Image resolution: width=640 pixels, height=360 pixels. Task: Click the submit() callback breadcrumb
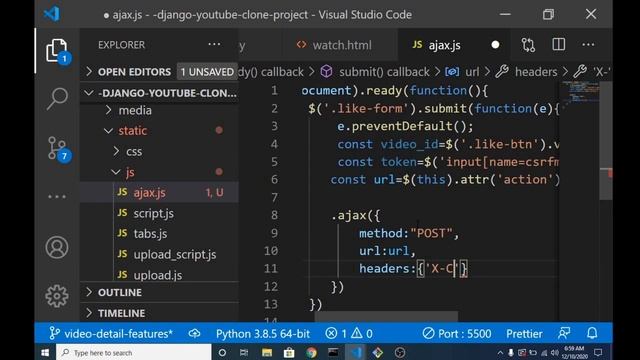384,72
